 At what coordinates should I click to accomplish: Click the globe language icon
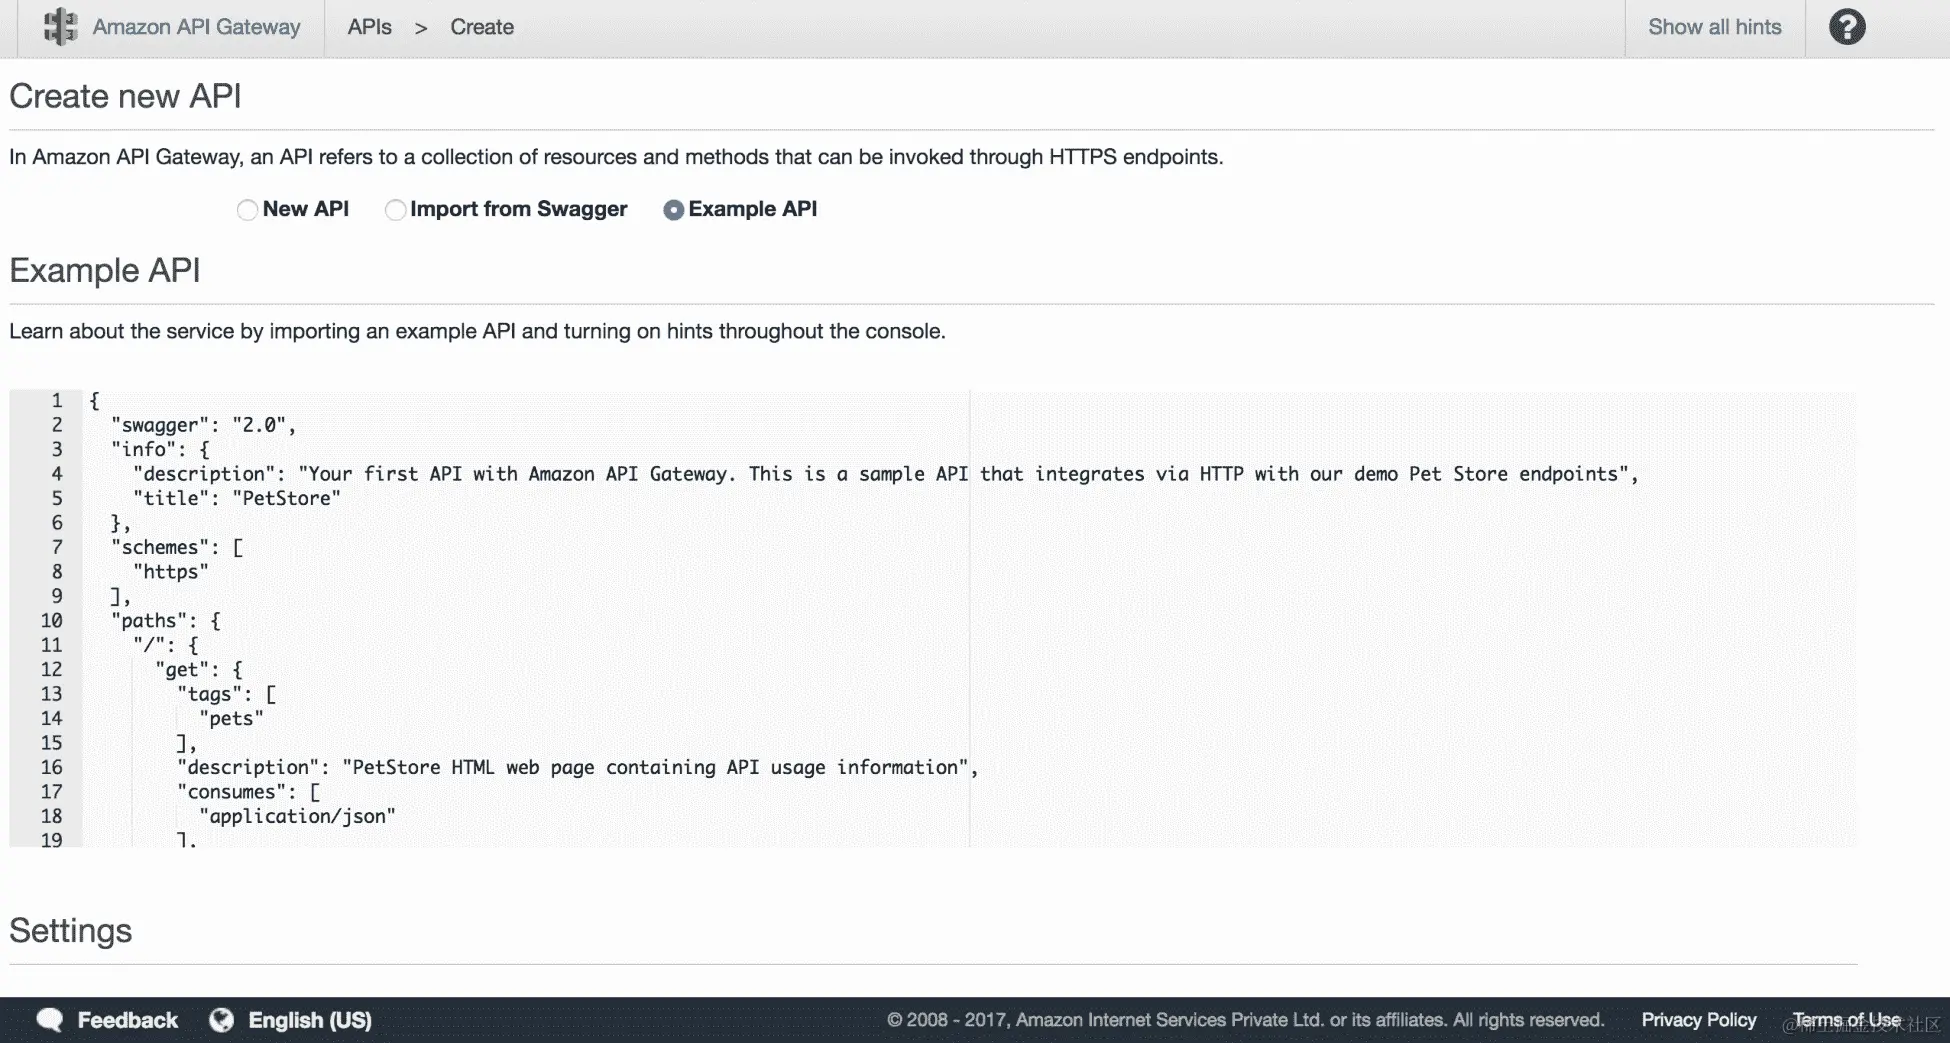click(221, 1020)
